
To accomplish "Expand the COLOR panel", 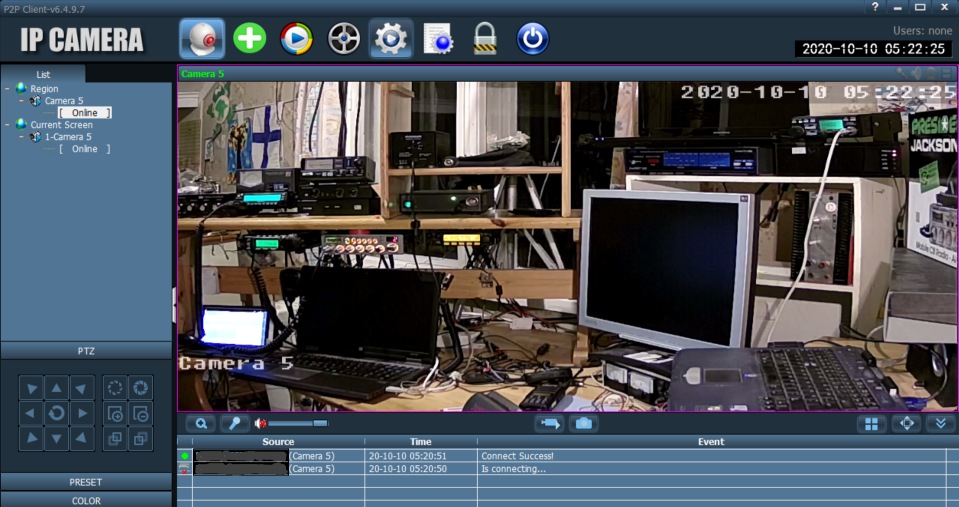I will tap(86, 500).
